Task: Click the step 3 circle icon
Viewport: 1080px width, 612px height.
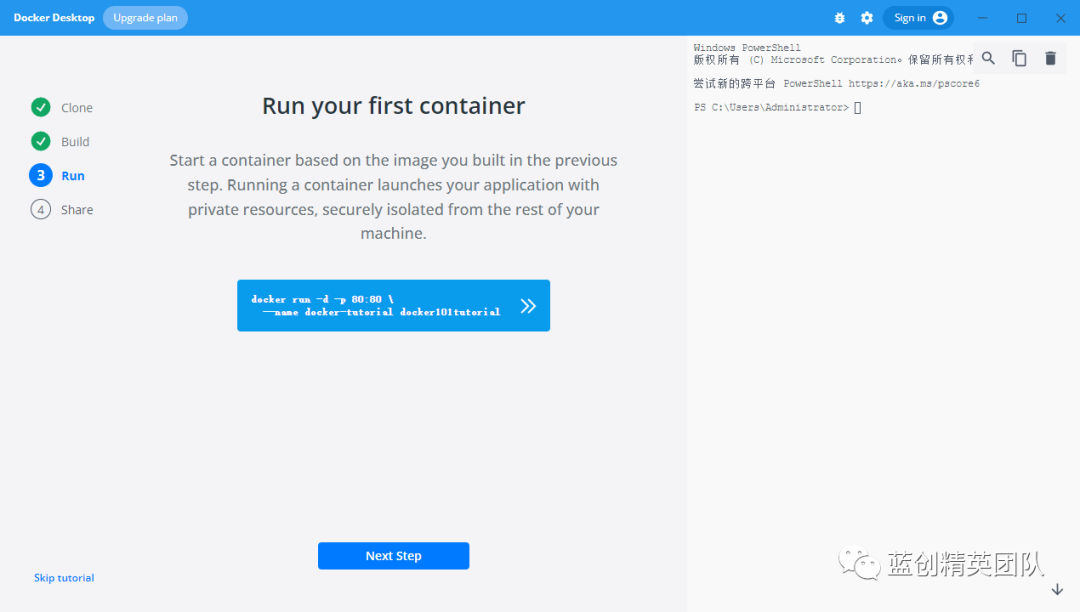Action: pyautogui.click(x=41, y=175)
